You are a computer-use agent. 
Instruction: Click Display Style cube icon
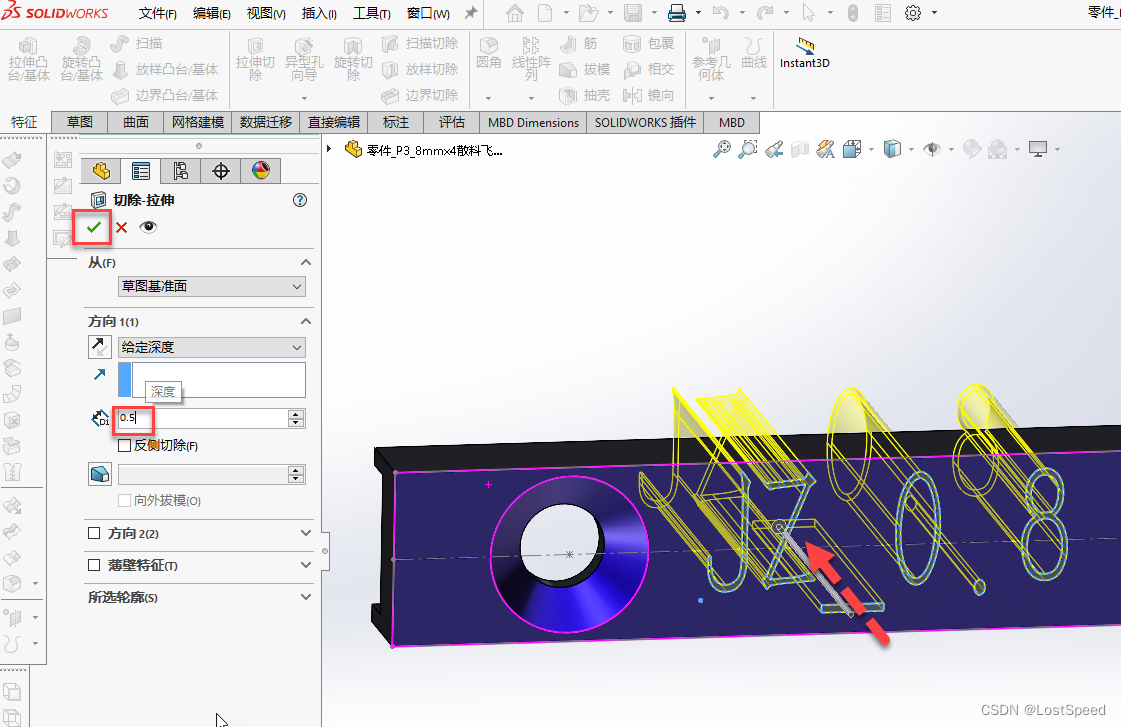[892, 149]
